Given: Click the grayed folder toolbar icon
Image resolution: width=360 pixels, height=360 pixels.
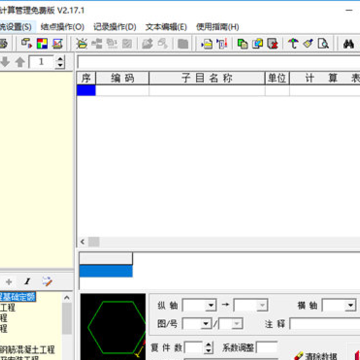Looking at the screenshot, I should [183, 44].
